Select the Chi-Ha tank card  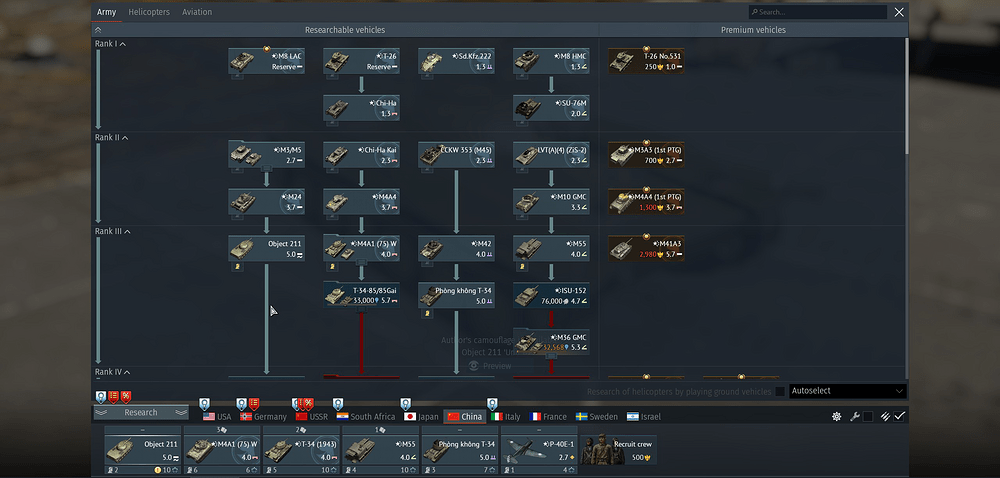click(362, 108)
